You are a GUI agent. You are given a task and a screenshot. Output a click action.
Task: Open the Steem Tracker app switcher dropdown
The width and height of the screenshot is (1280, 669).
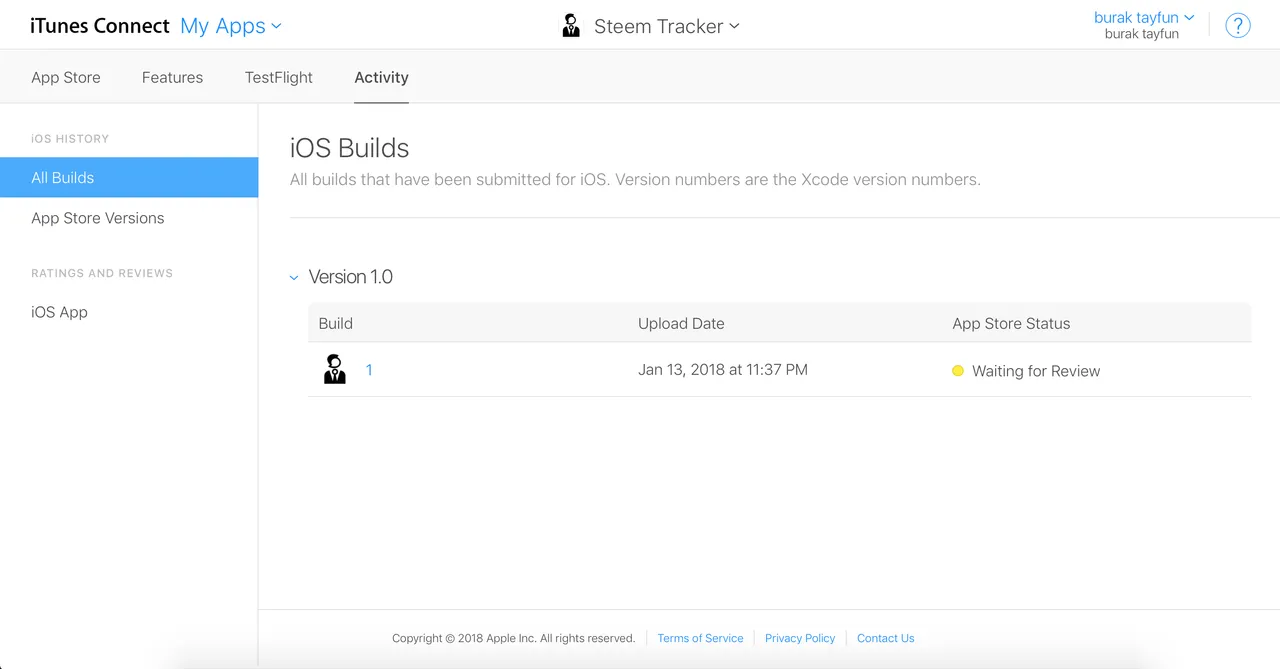click(x=667, y=26)
